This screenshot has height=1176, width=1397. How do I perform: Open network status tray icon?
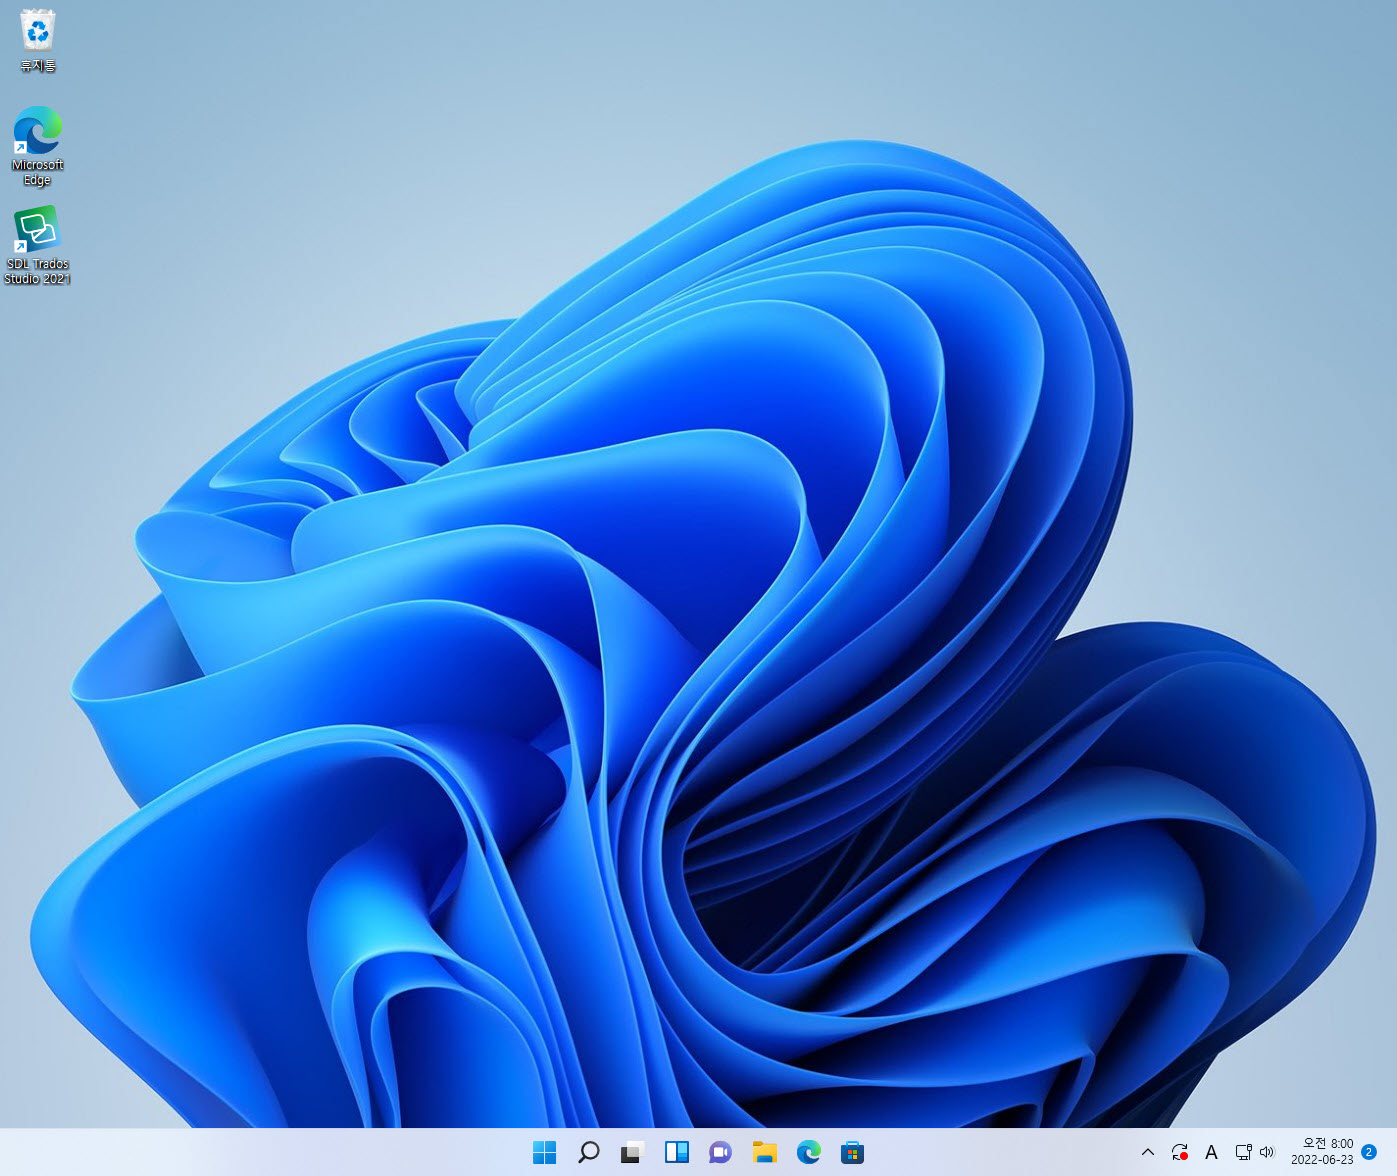click(1243, 1152)
